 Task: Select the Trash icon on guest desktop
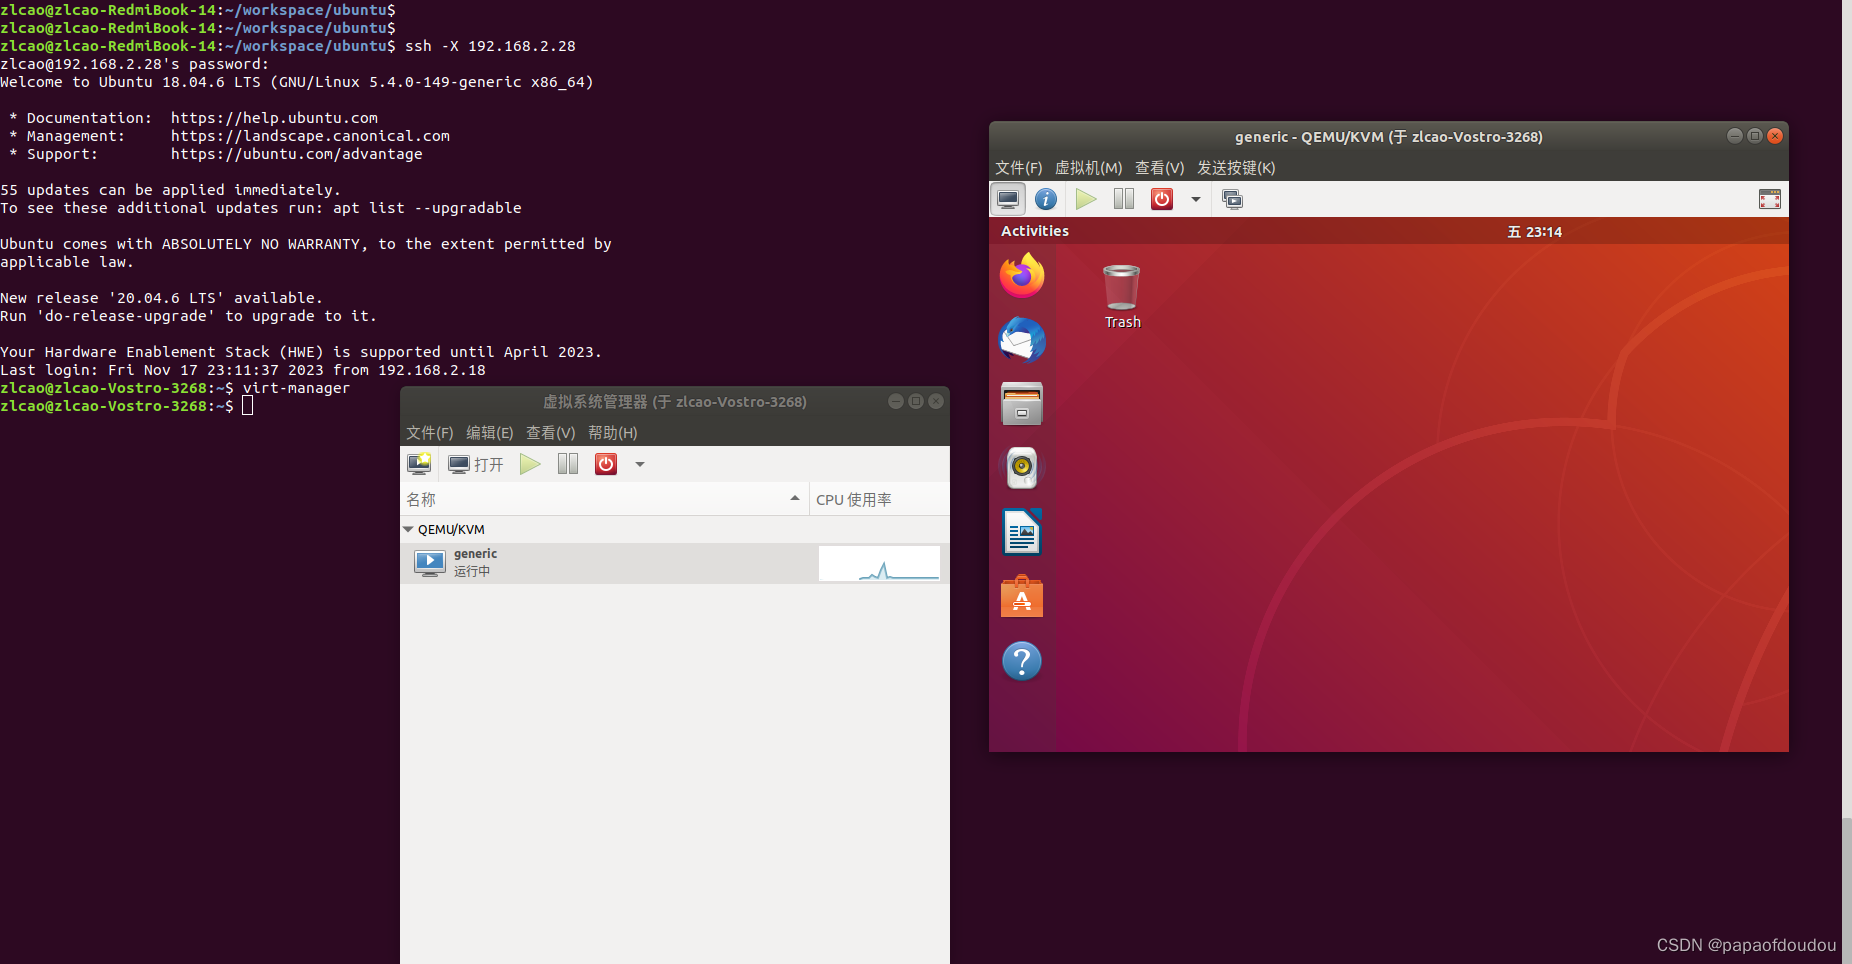pos(1122,296)
